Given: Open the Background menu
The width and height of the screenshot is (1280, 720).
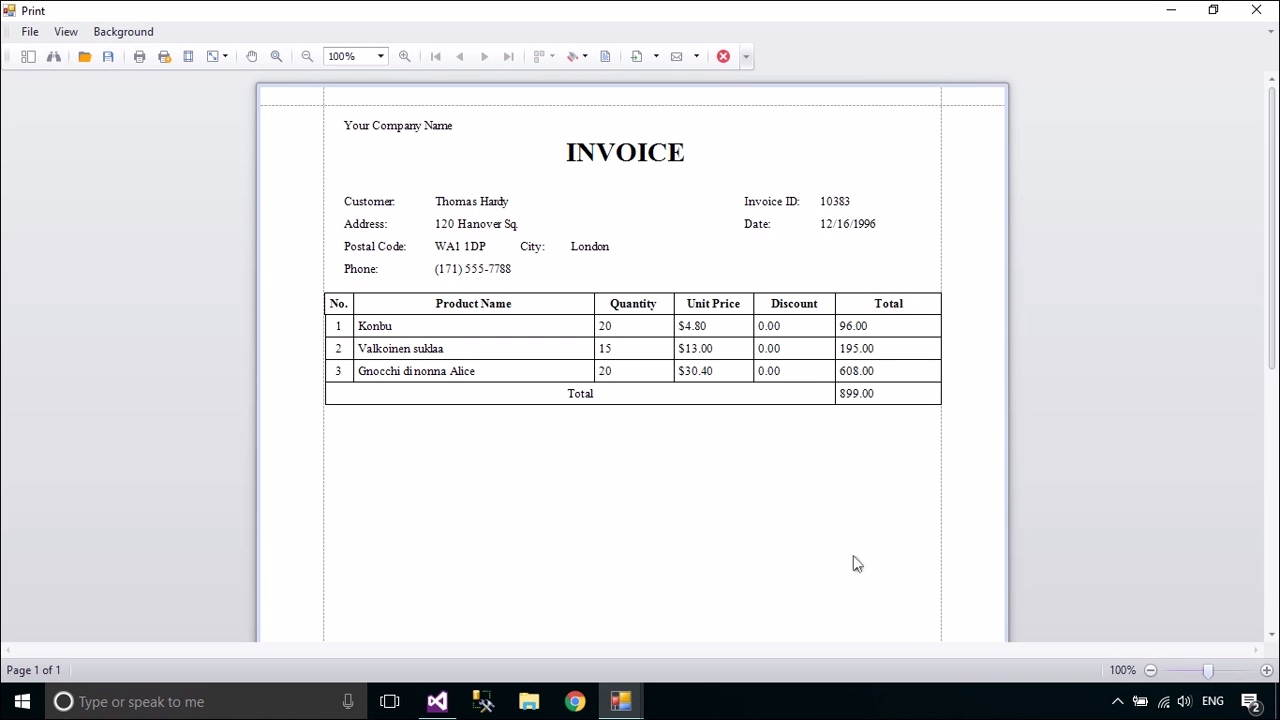Looking at the screenshot, I should click(124, 32).
